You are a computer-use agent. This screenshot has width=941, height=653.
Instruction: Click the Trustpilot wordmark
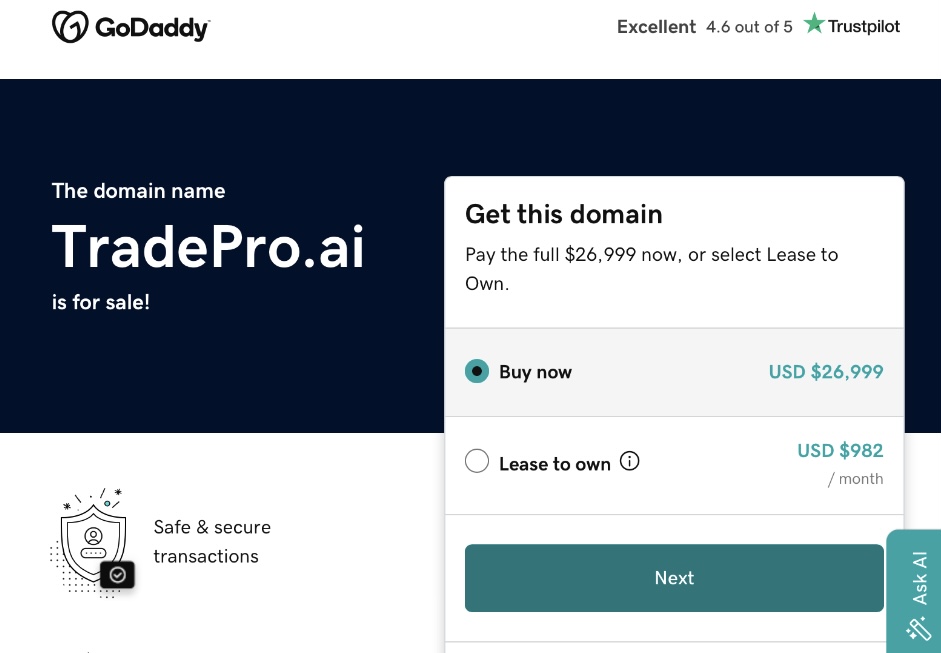click(x=864, y=27)
